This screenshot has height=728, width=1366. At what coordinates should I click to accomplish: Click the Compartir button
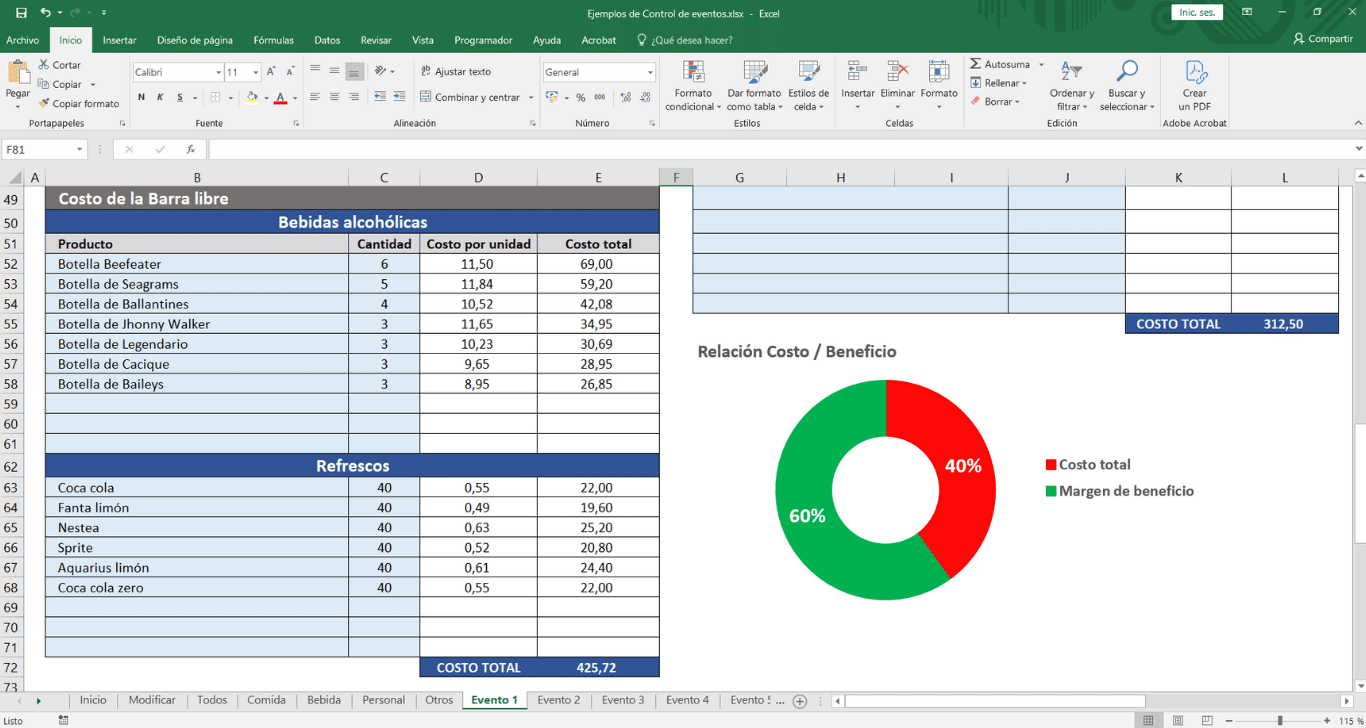pos(1322,39)
